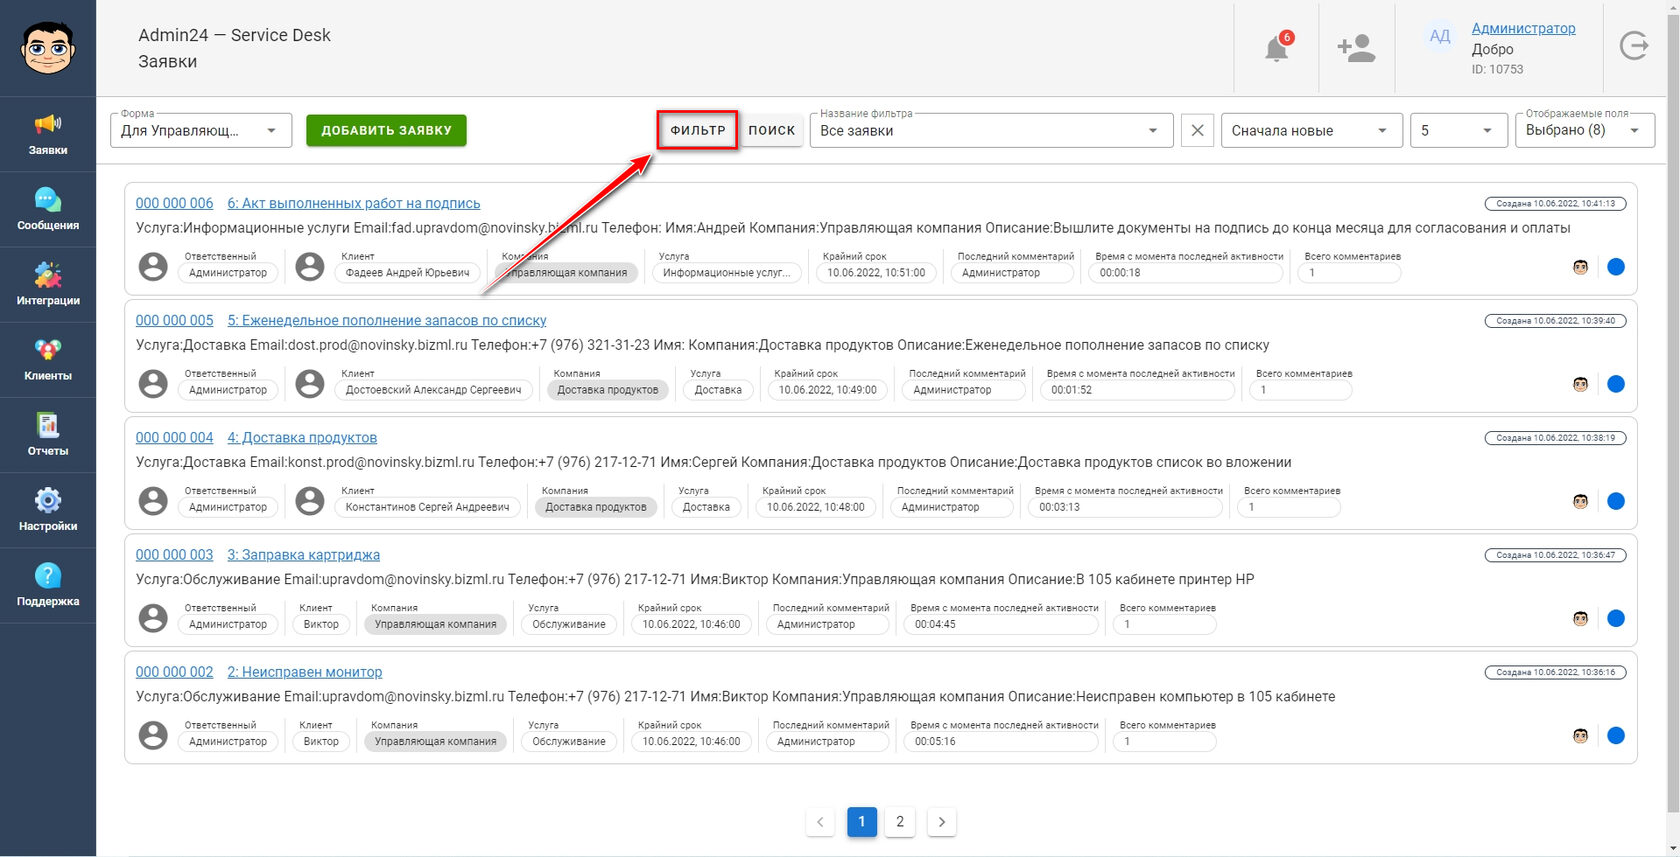Image resolution: width=1680 pixels, height=857 pixels.
Task: Click blue status circle on ticket 000 000 006
Action: click(x=1616, y=267)
